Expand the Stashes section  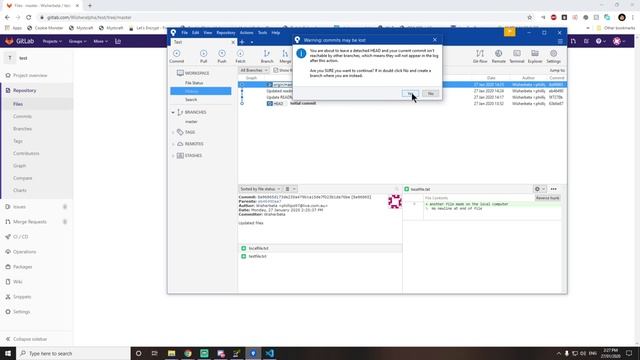point(173,156)
